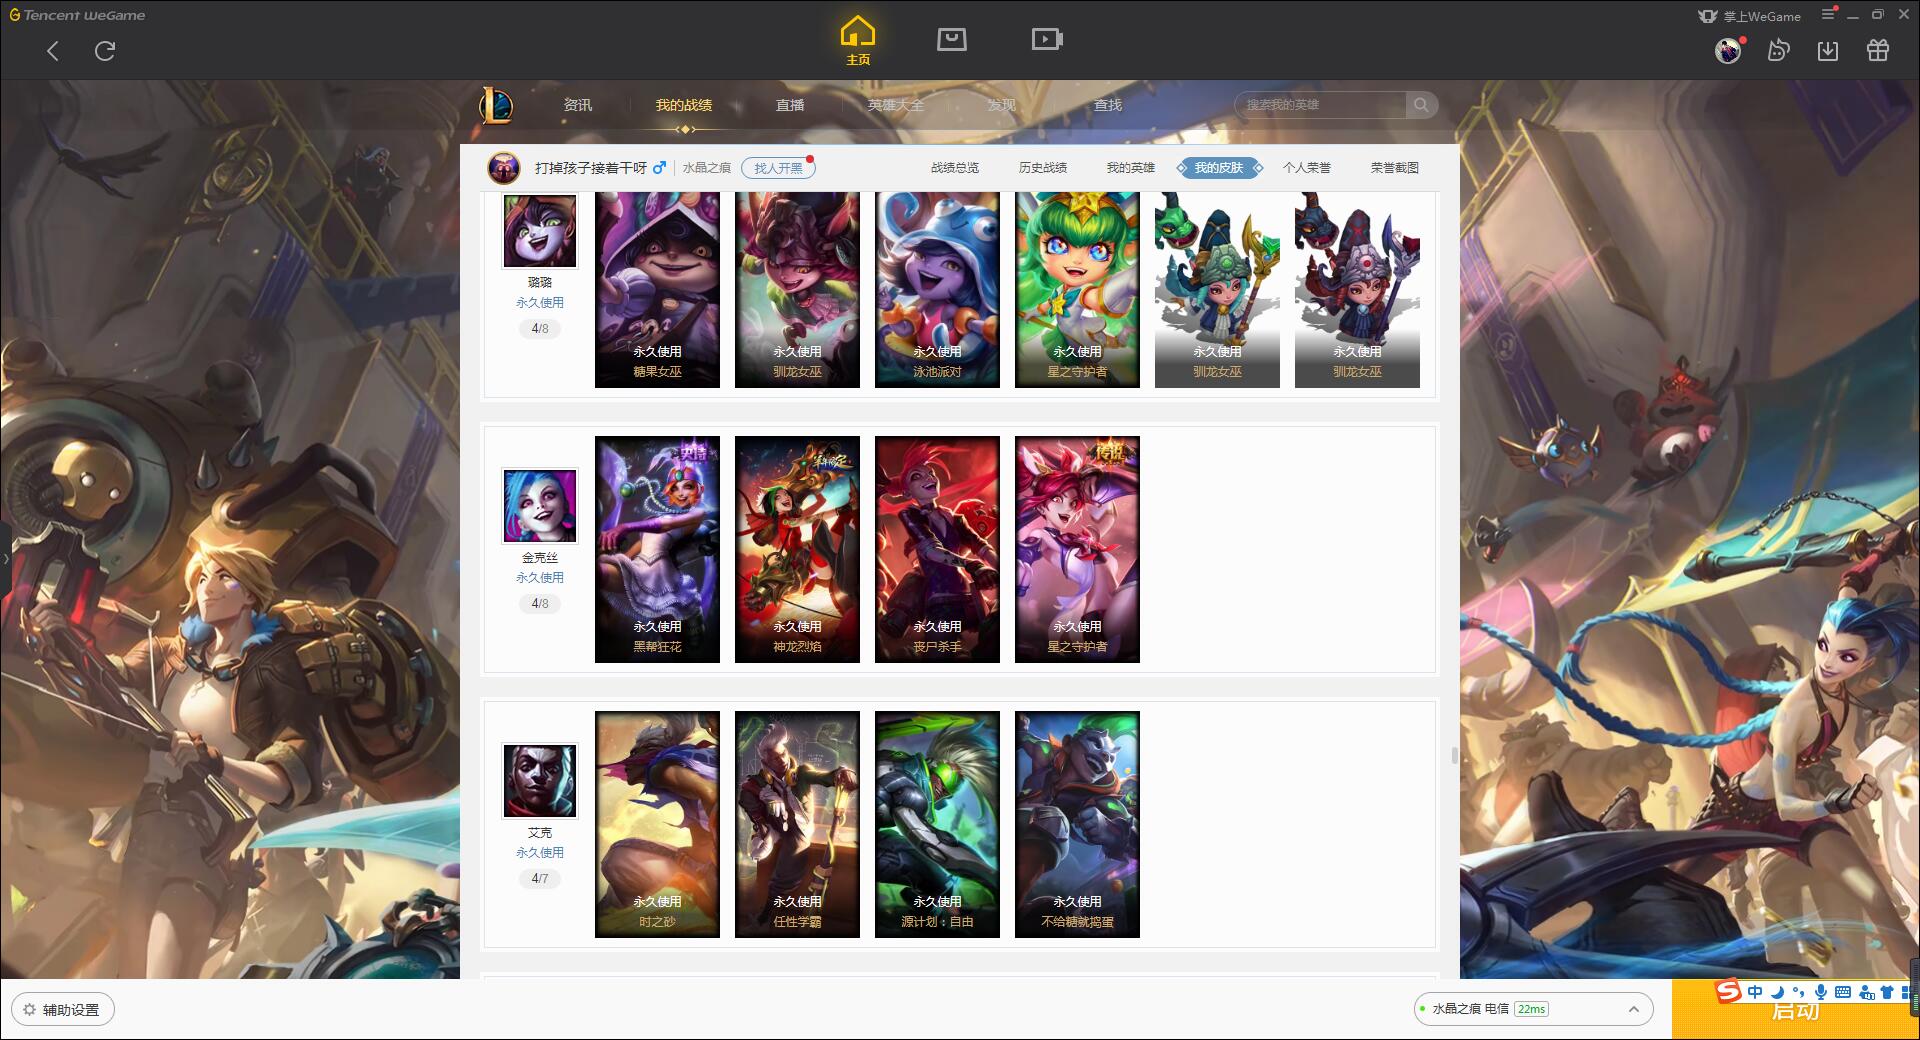Open the Sogou skin shirt icon
Image resolution: width=1920 pixels, height=1040 pixels.
(1887, 992)
